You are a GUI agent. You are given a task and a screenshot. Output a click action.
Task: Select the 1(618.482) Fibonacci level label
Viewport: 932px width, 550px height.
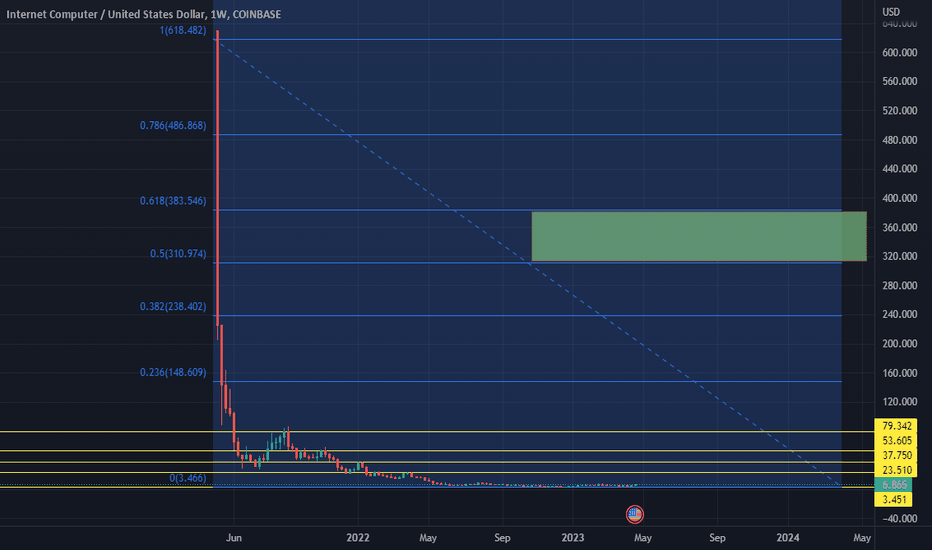tap(183, 30)
